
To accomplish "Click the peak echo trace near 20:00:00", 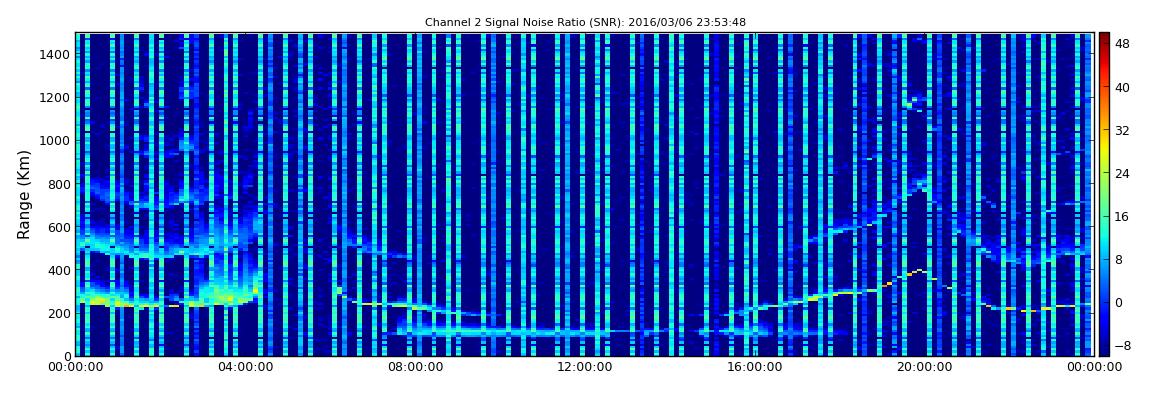I will pos(919,271).
